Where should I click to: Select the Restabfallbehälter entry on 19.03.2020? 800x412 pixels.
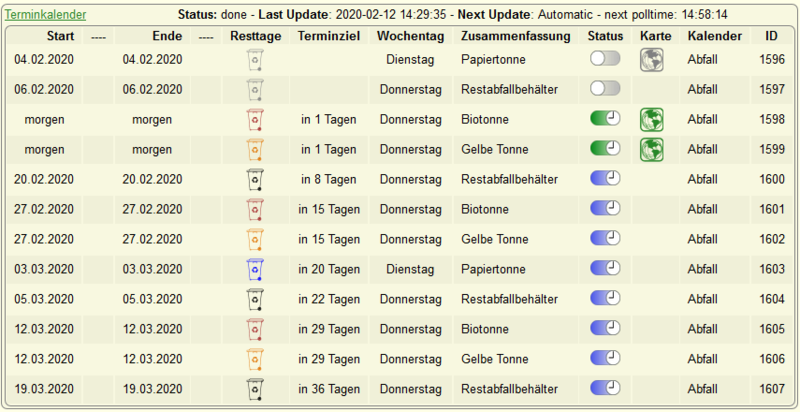(509, 389)
